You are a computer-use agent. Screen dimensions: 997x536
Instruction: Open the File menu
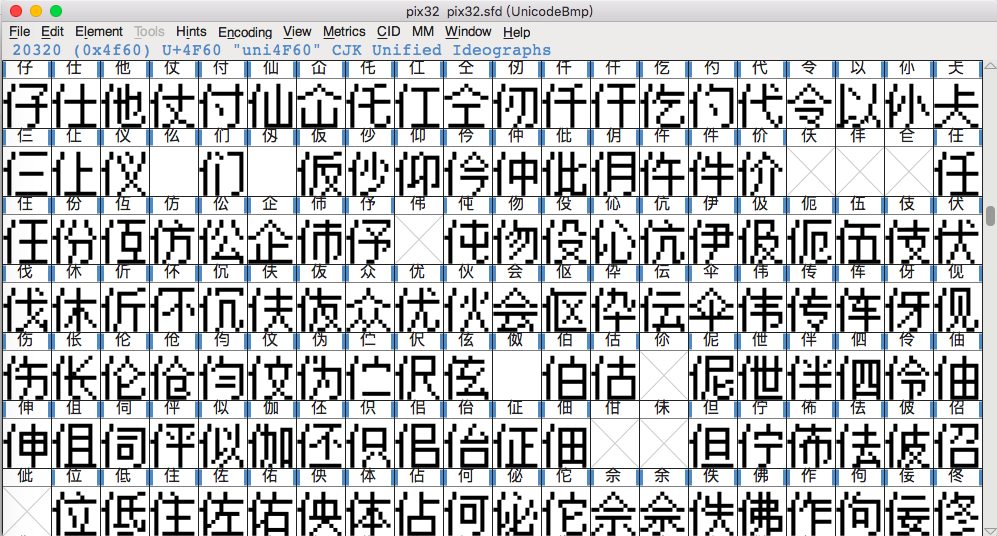[19, 32]
